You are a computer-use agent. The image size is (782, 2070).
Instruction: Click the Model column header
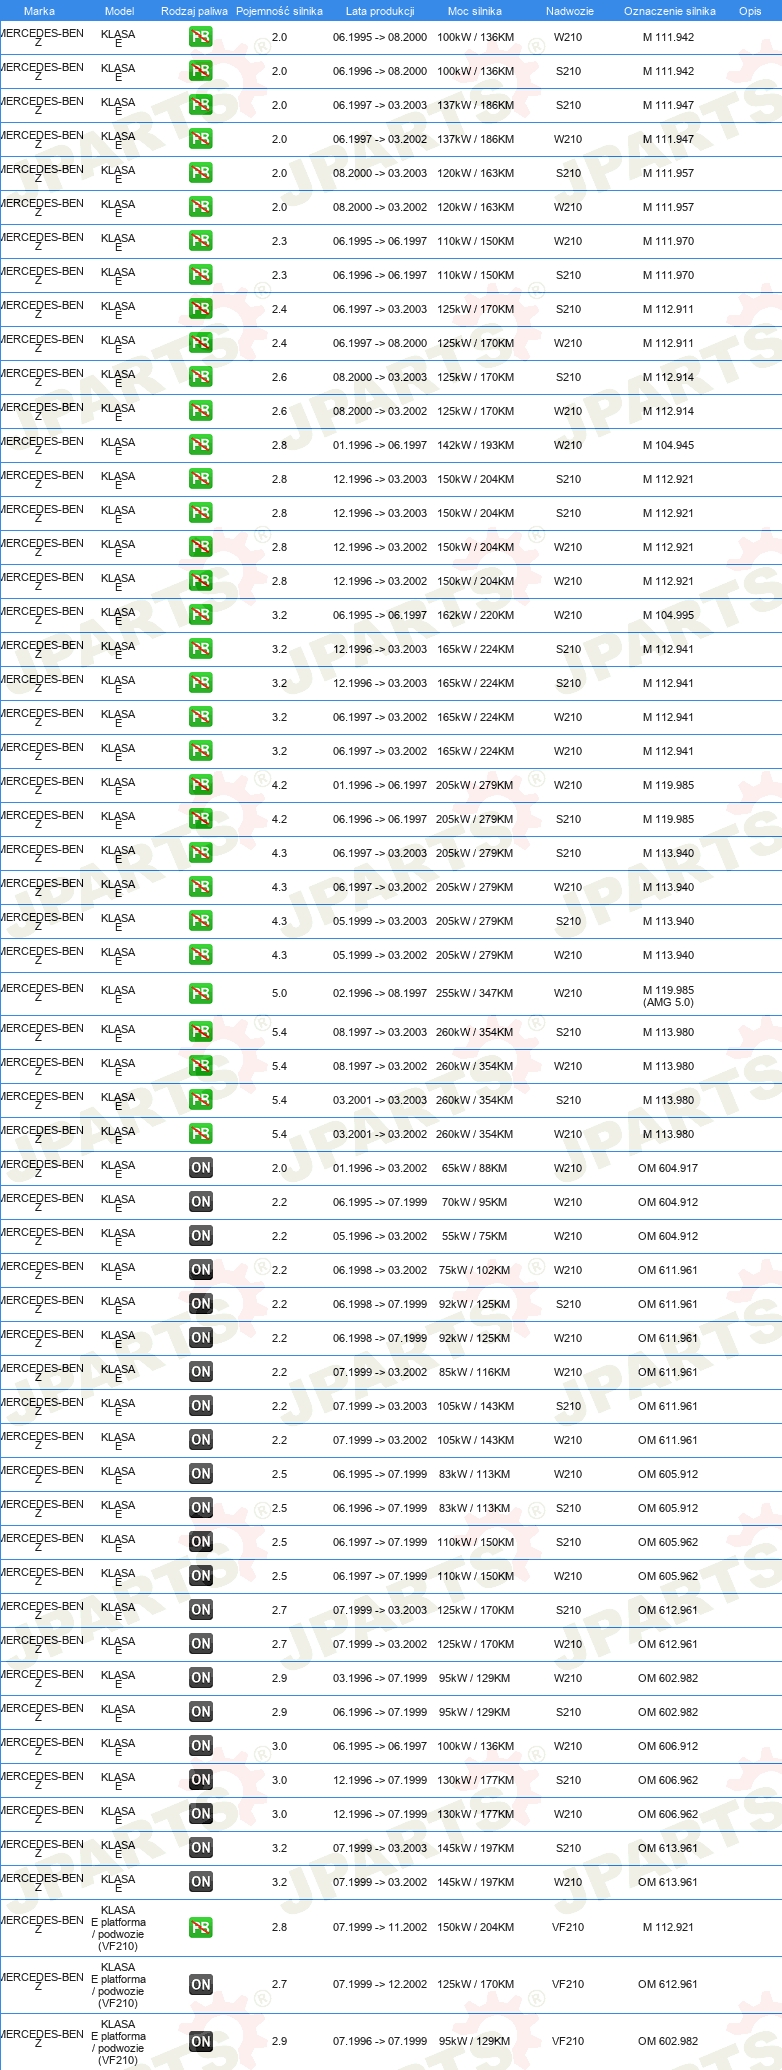[x=119, y=11]
